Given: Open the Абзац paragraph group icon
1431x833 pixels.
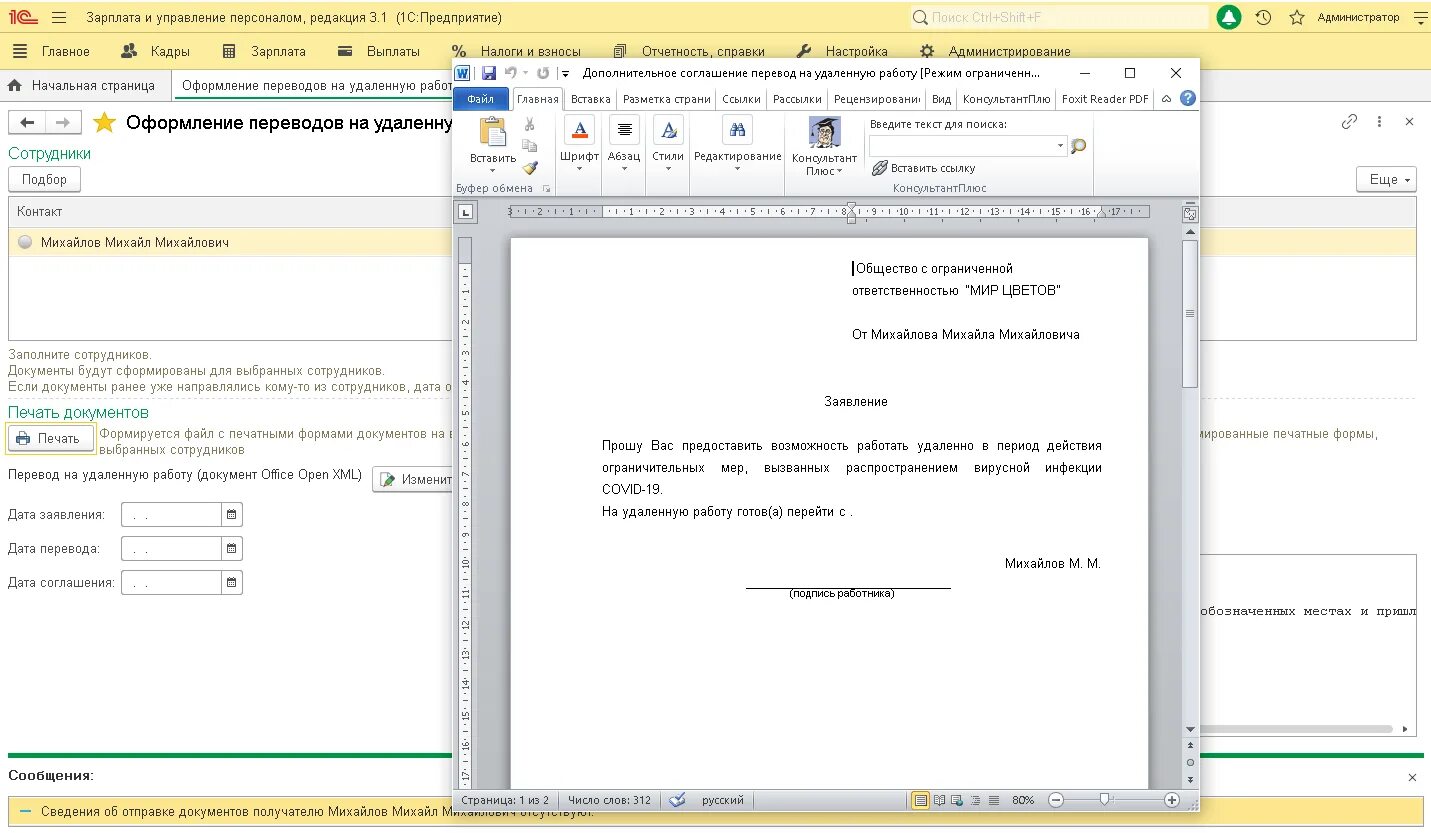Looking at the screenshot, I should tap(624, 130).
